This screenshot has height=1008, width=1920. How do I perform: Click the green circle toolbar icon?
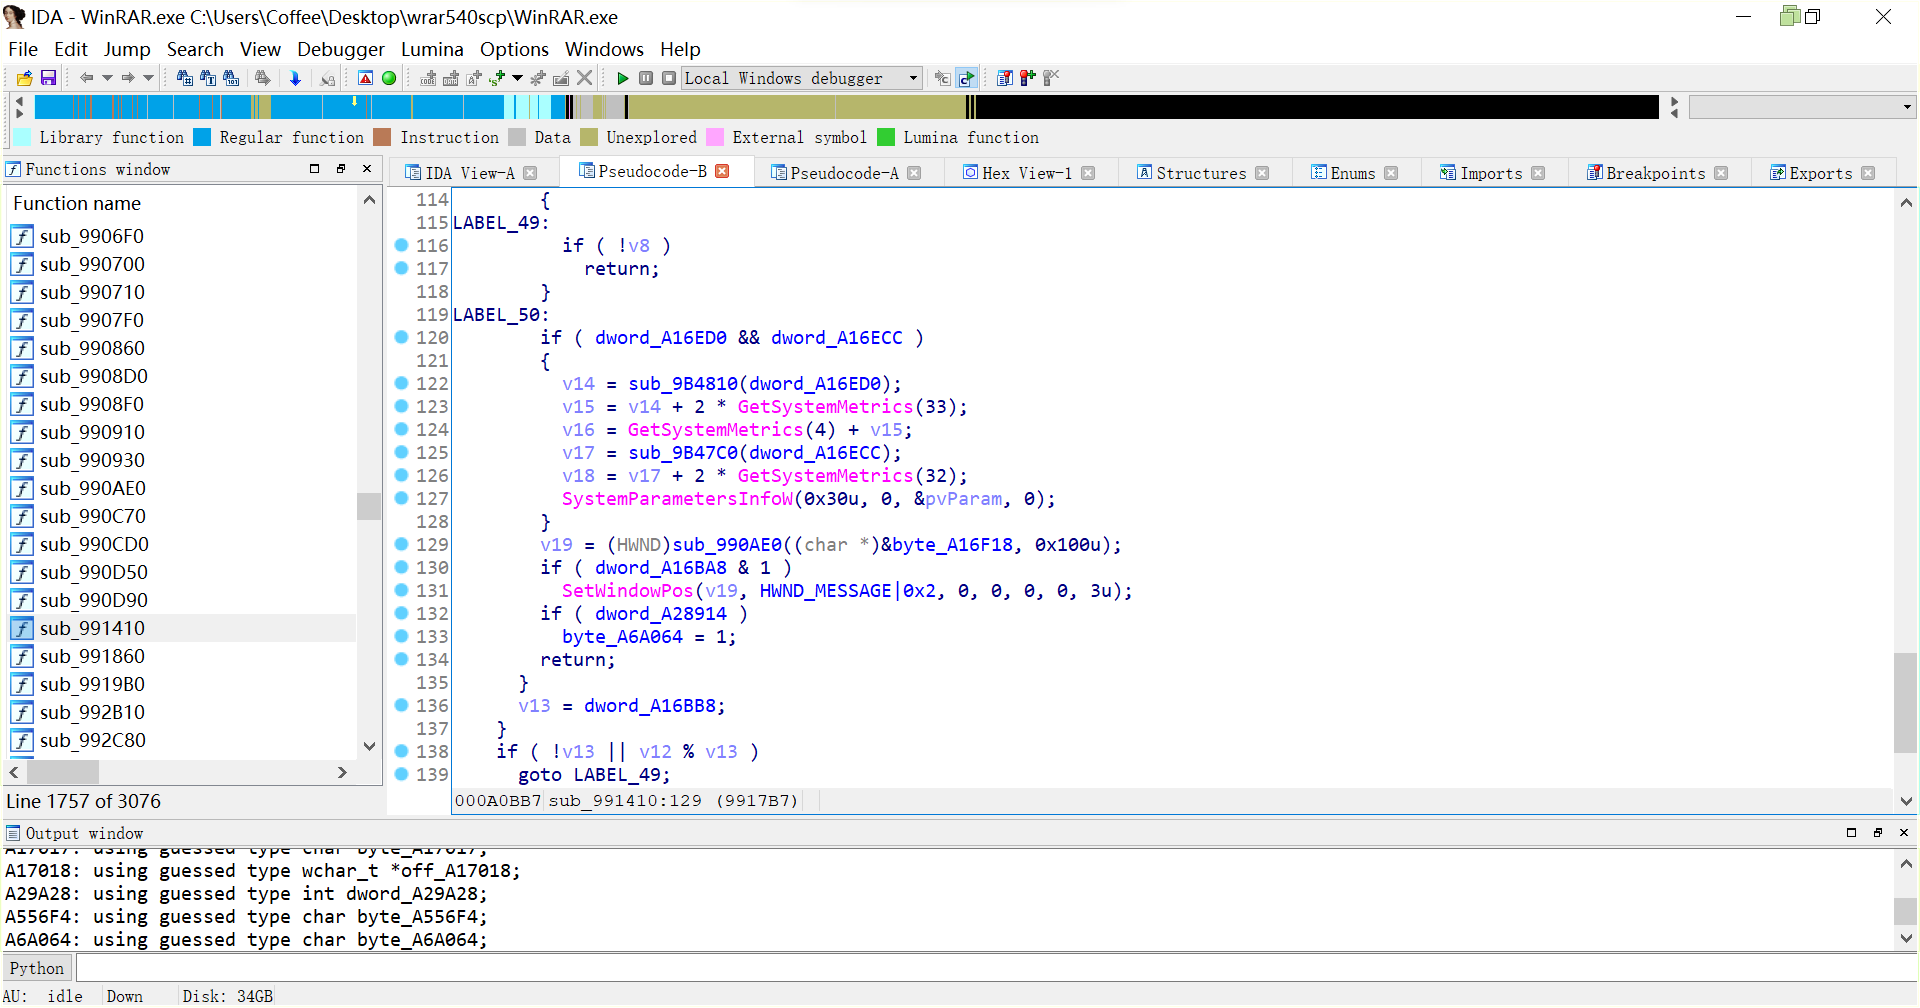pyautogui.click(x=389, y=78)
